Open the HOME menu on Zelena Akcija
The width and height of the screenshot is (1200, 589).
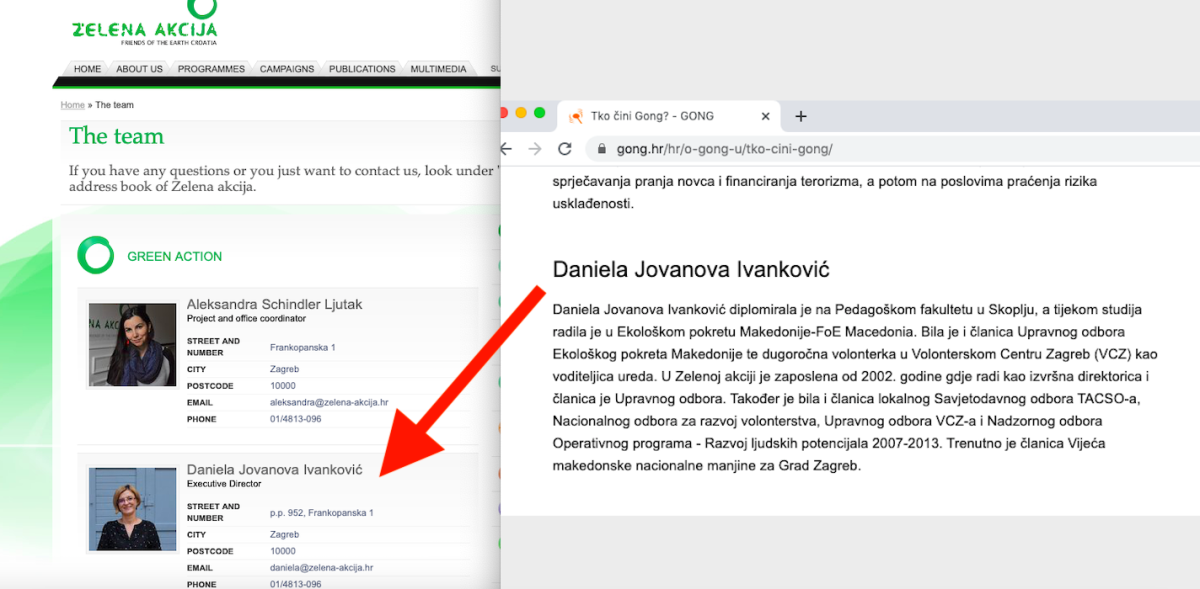[x=88, y=69]
